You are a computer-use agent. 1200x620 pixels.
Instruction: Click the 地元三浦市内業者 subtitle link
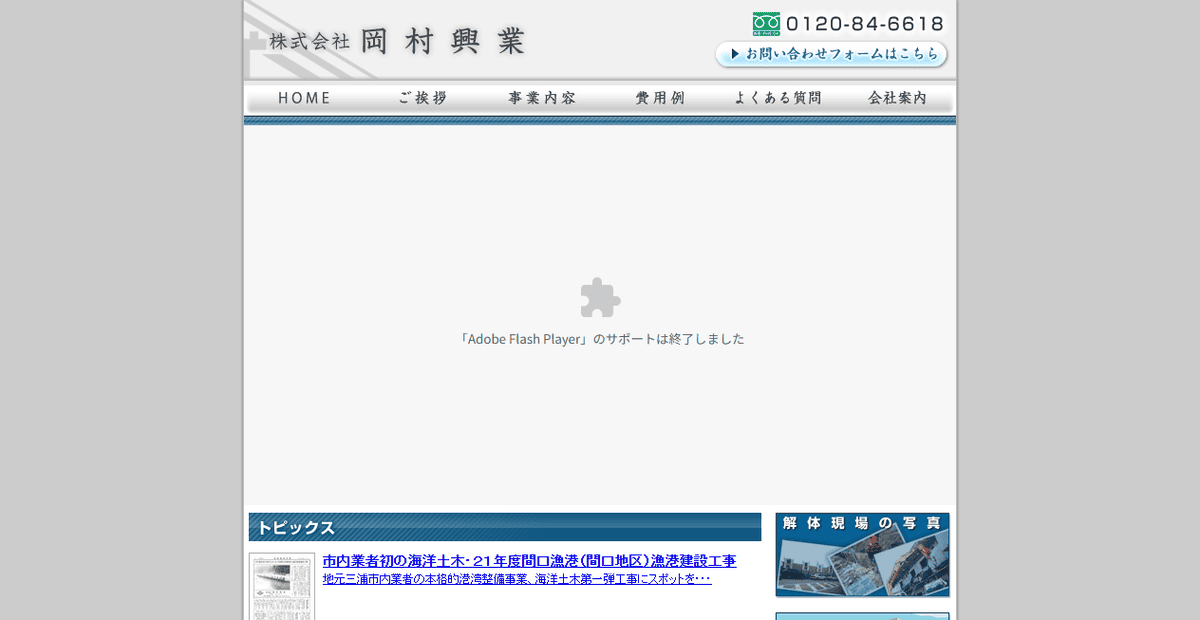point(516,579)
